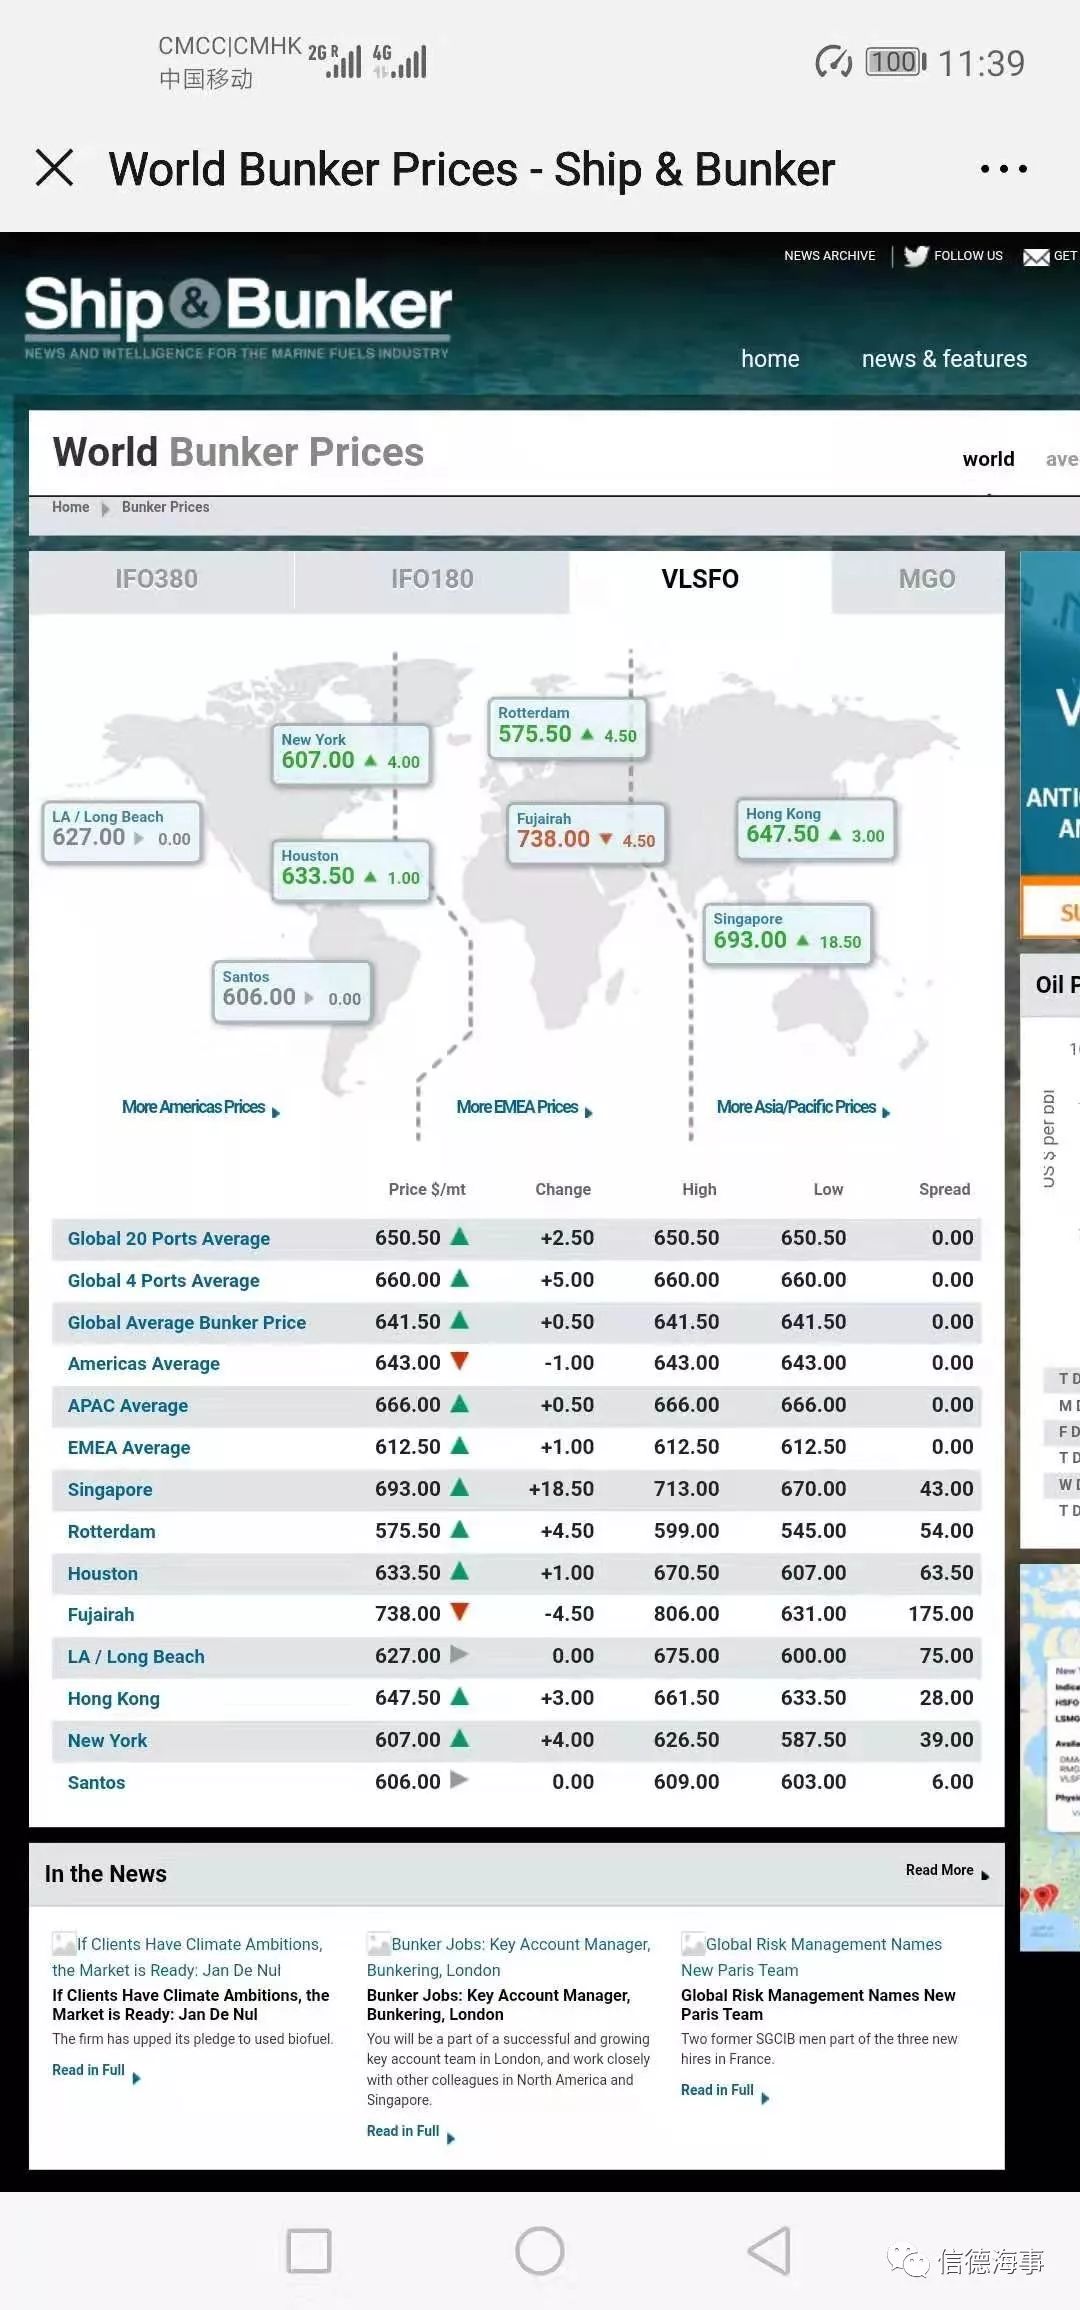The width and height of the screenshot is (1080, 2310).
Task: Click the grey arrow in LA / Long Beach row
Action: 460,1654
